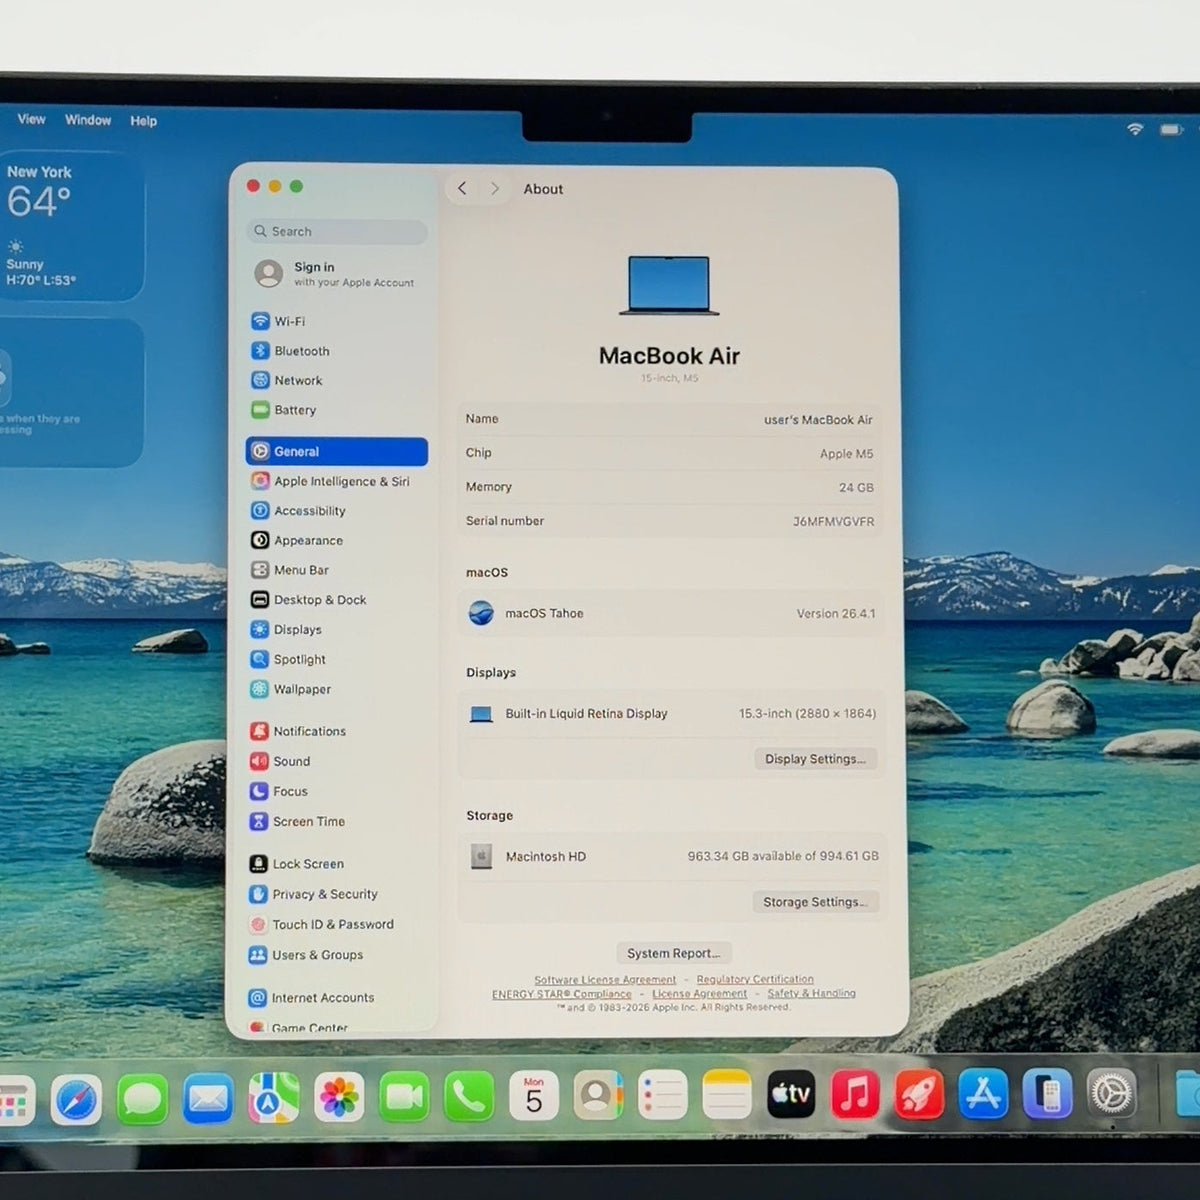Image resolution: width=1200 pixels, height=1200 pixels.
Task: Open Privacy & Security settings
Action: point(313,894)
